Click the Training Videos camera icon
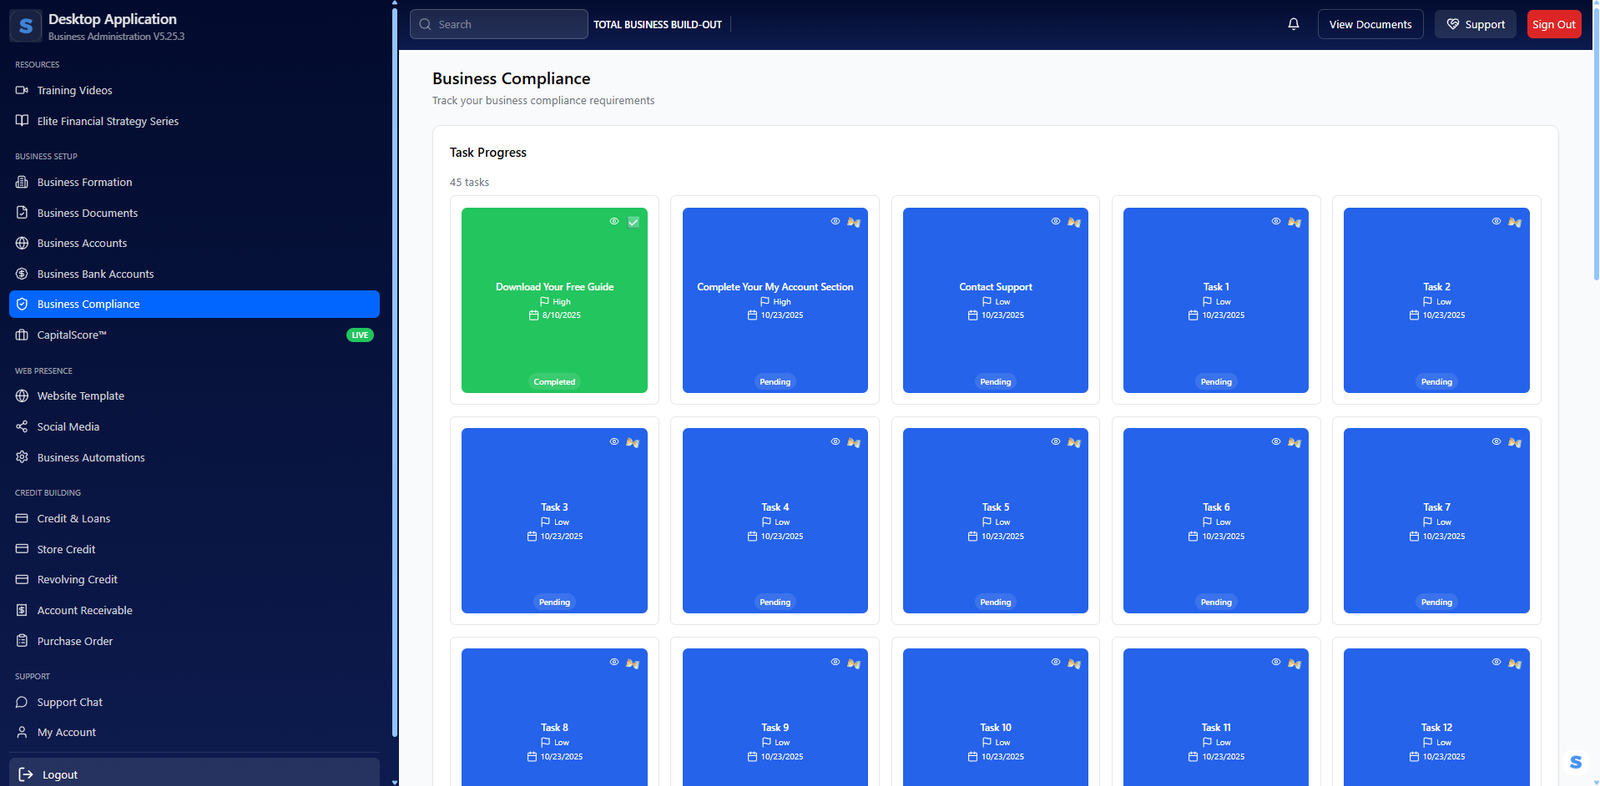 pos(22,90)
